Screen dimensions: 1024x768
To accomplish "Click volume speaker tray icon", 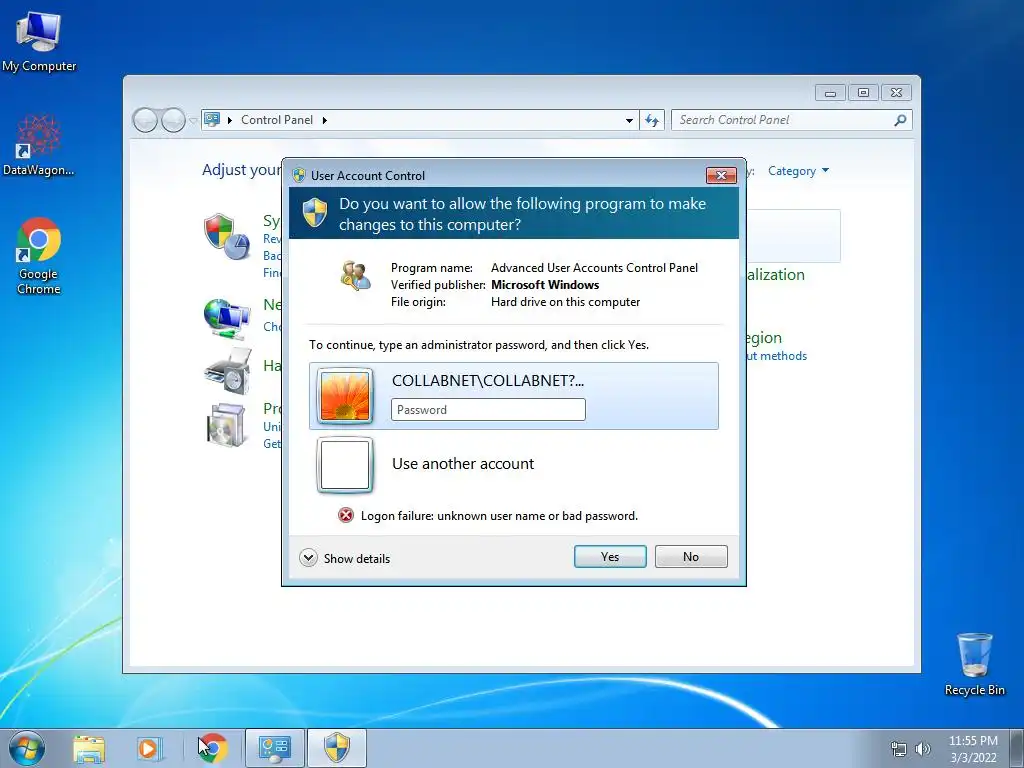I will pos(923,749).
